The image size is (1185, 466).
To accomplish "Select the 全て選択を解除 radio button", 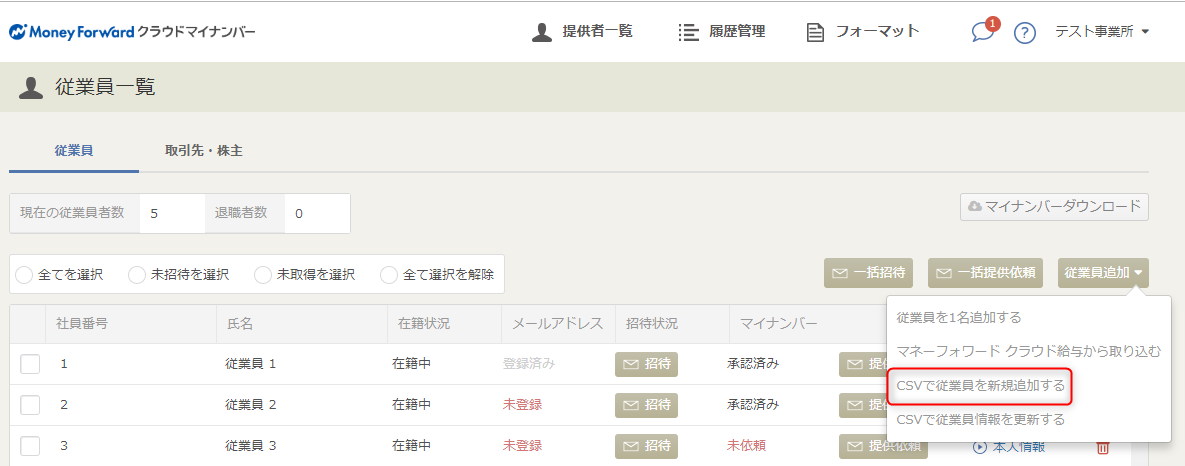I will [389, 275].
